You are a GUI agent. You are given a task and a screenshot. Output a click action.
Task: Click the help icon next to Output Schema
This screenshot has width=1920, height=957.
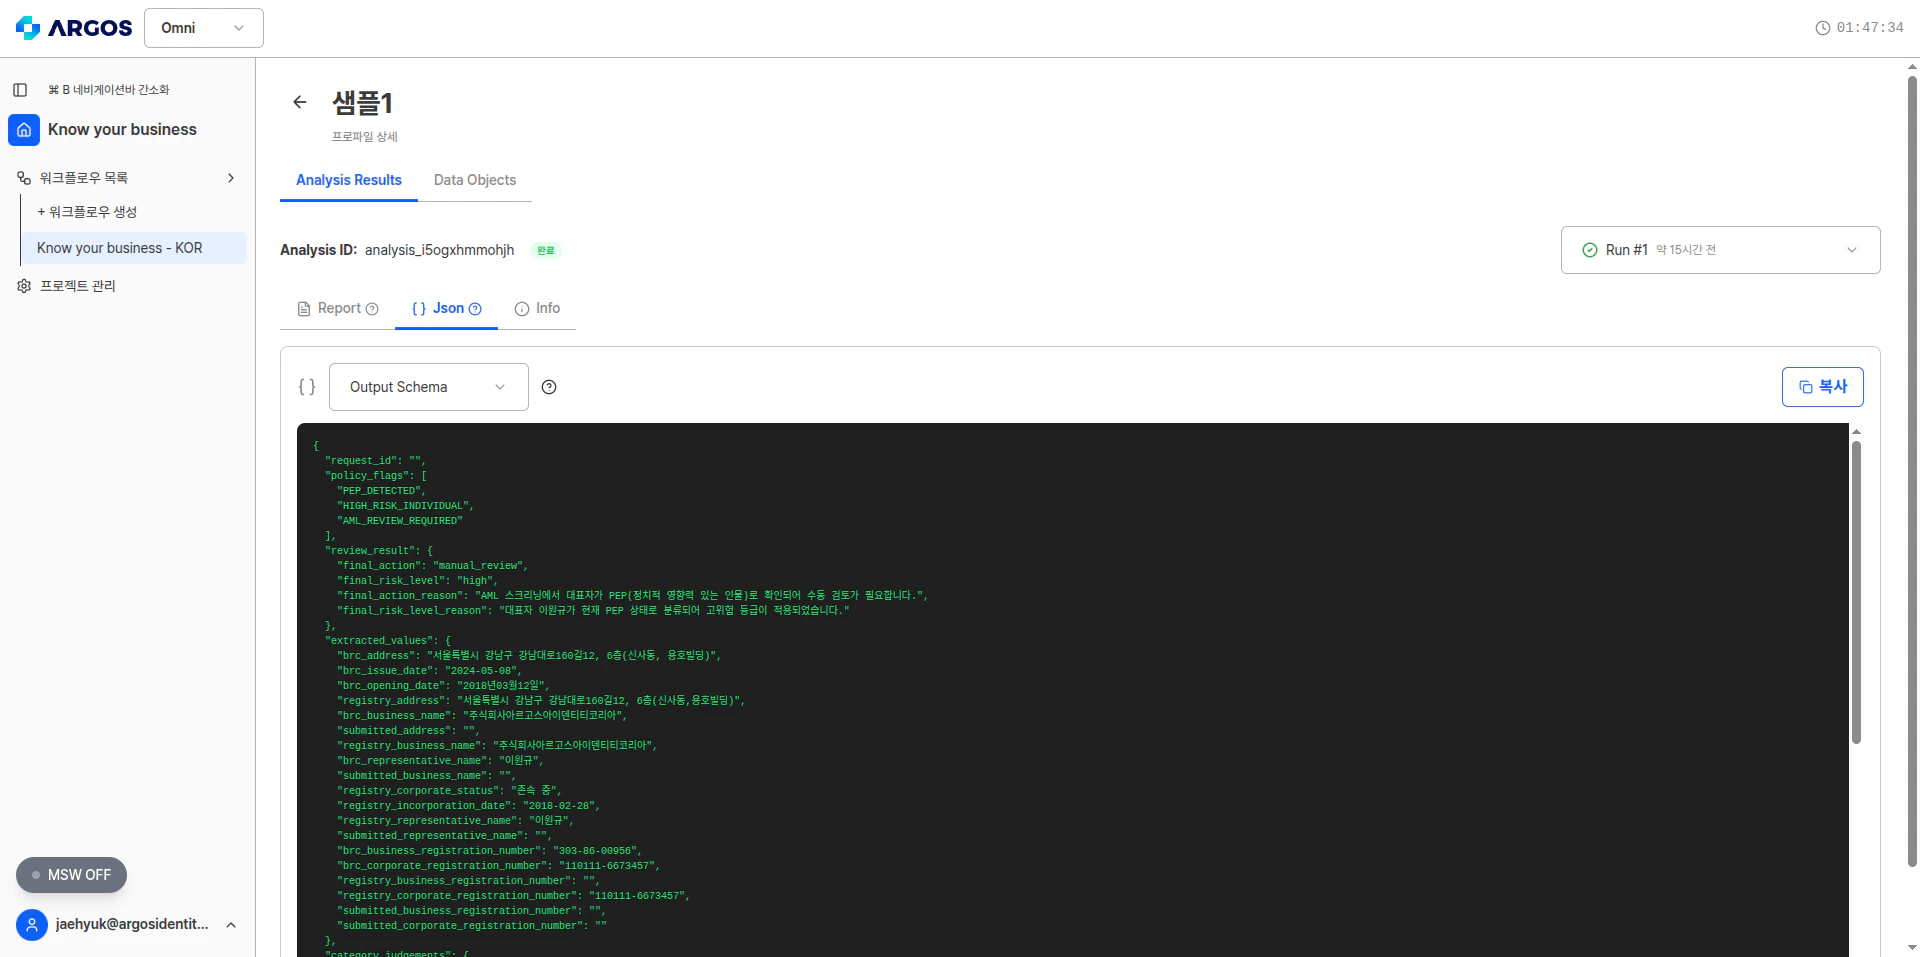(548, 387)
